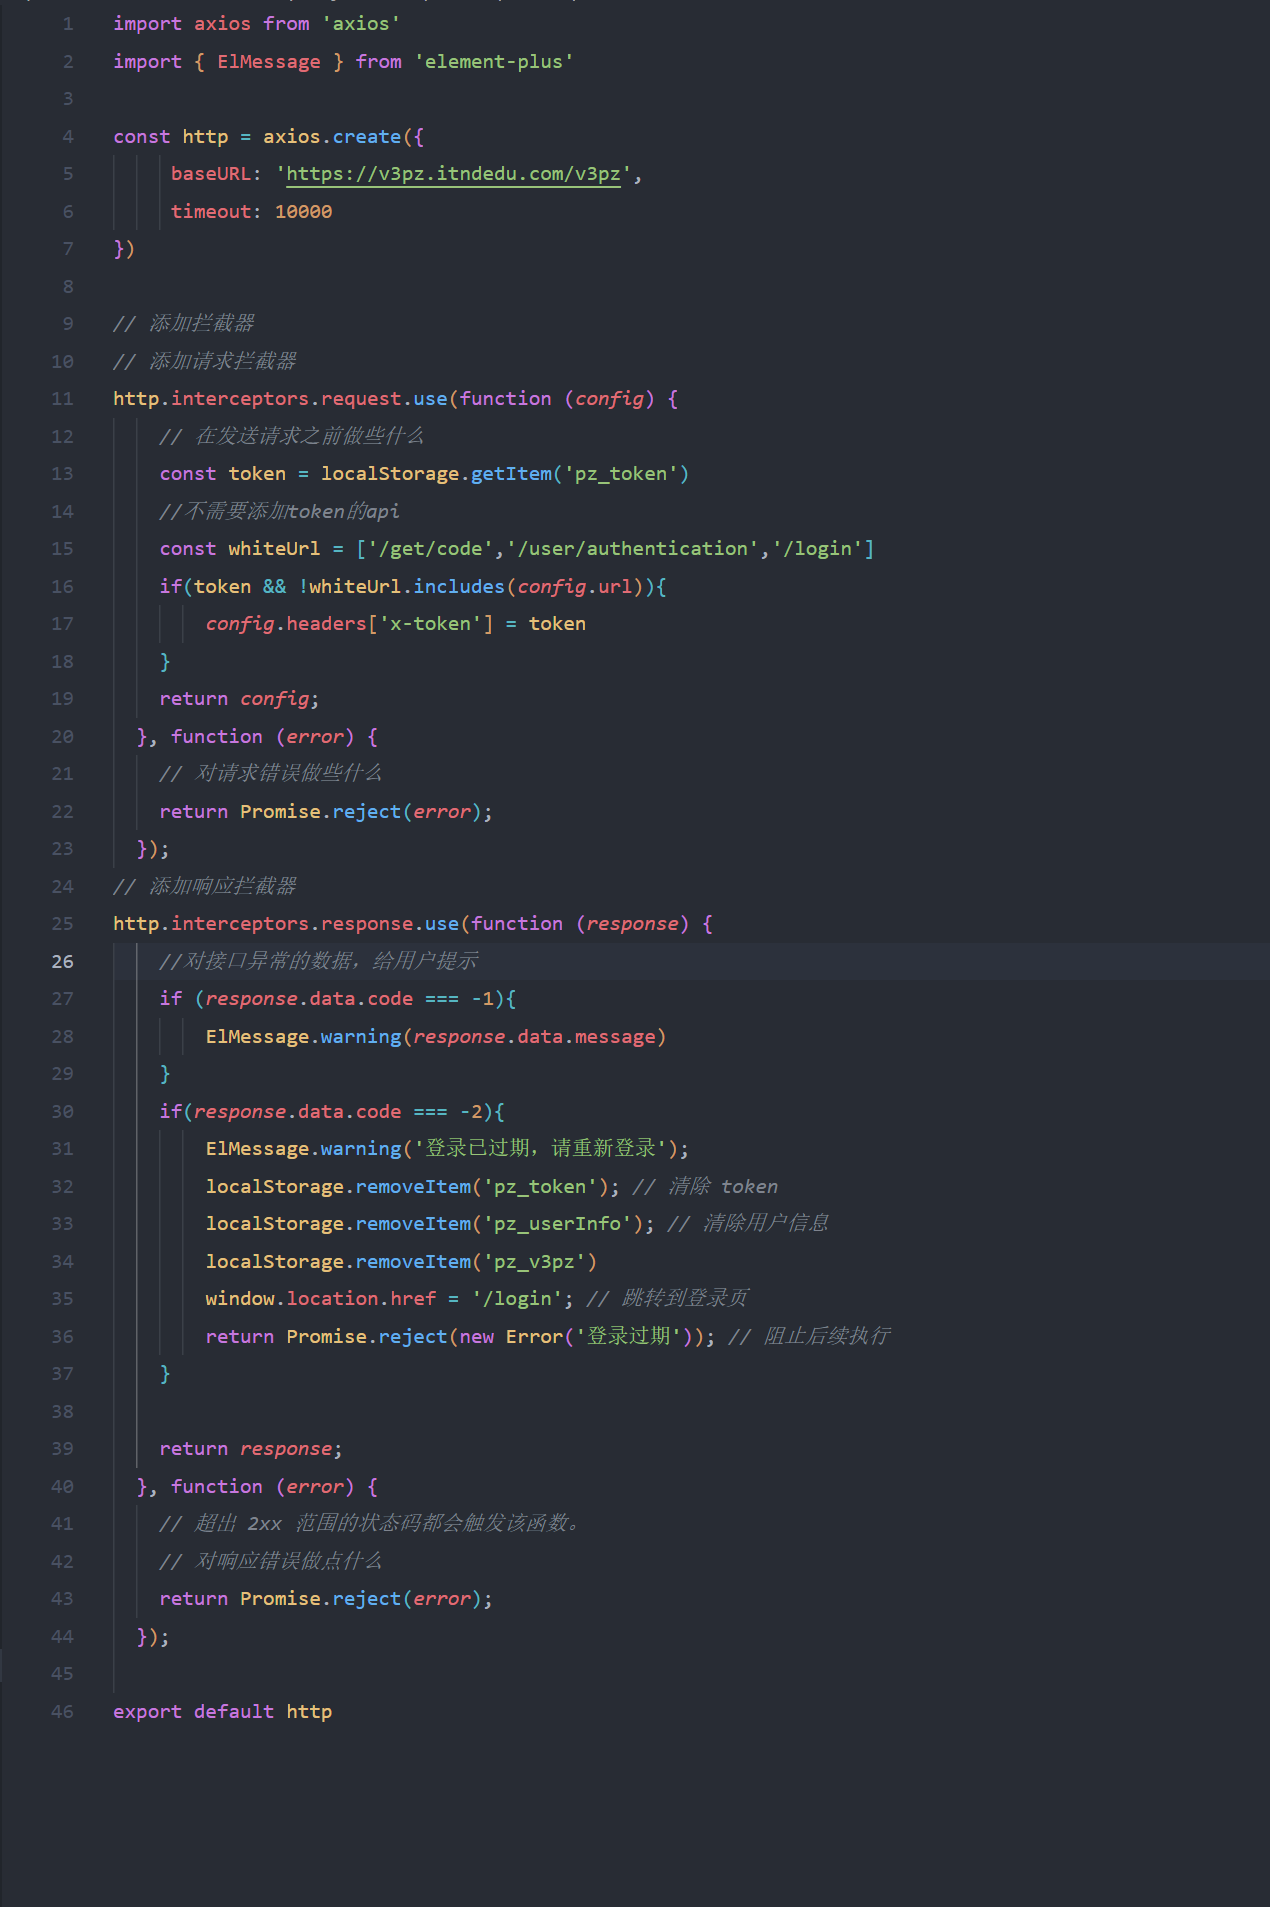This screenshot has width=1270, height=1907.
Task: Click the 'pz_token' string in getItem call
Action: click(x=620, y=474)
